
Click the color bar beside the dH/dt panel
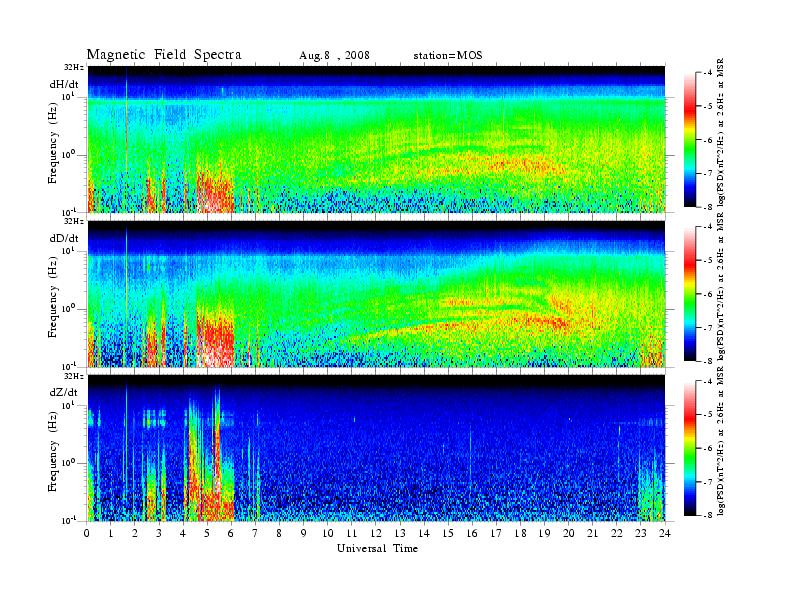[x=689, y=140]
